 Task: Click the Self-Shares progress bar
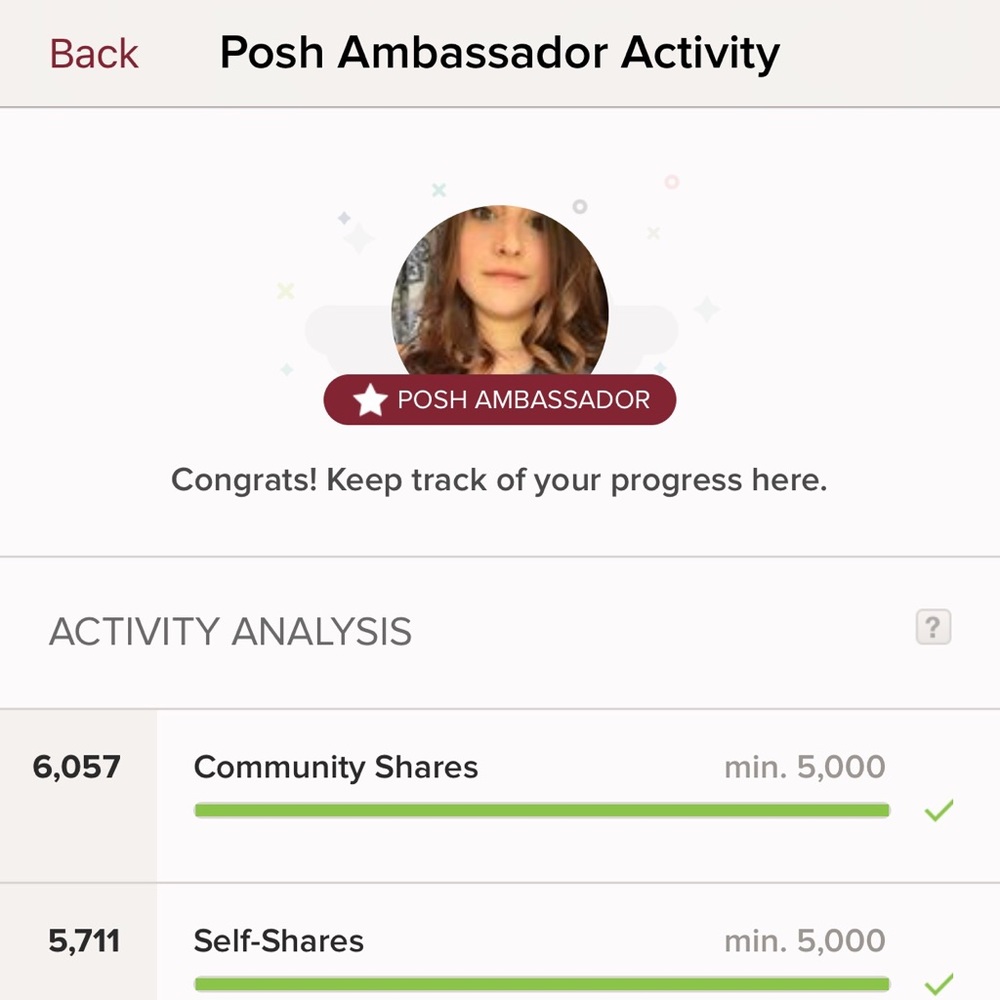coord(542,984)
